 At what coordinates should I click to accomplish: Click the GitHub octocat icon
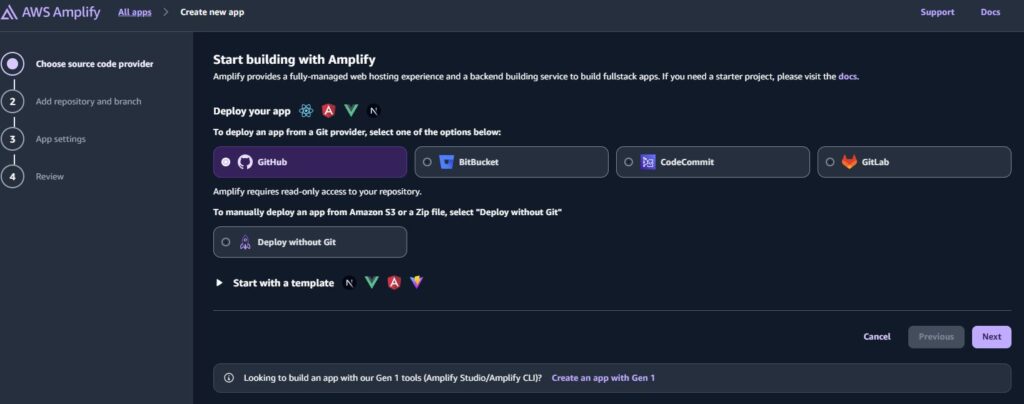pyautogui.click(x=245, y=162)
